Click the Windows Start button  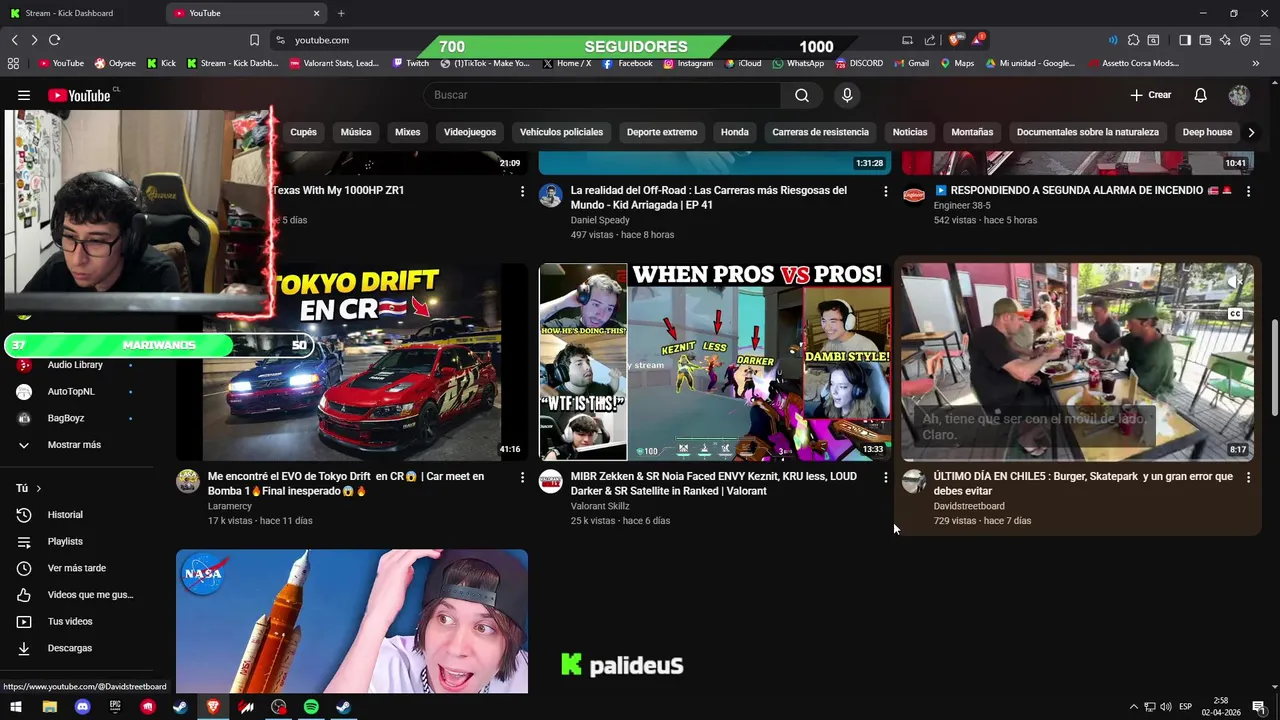point(16,707)
